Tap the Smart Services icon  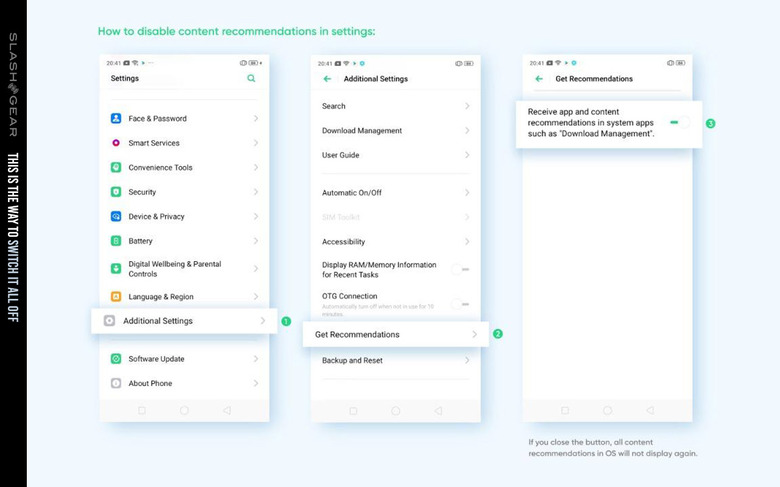tap(116, 143)
